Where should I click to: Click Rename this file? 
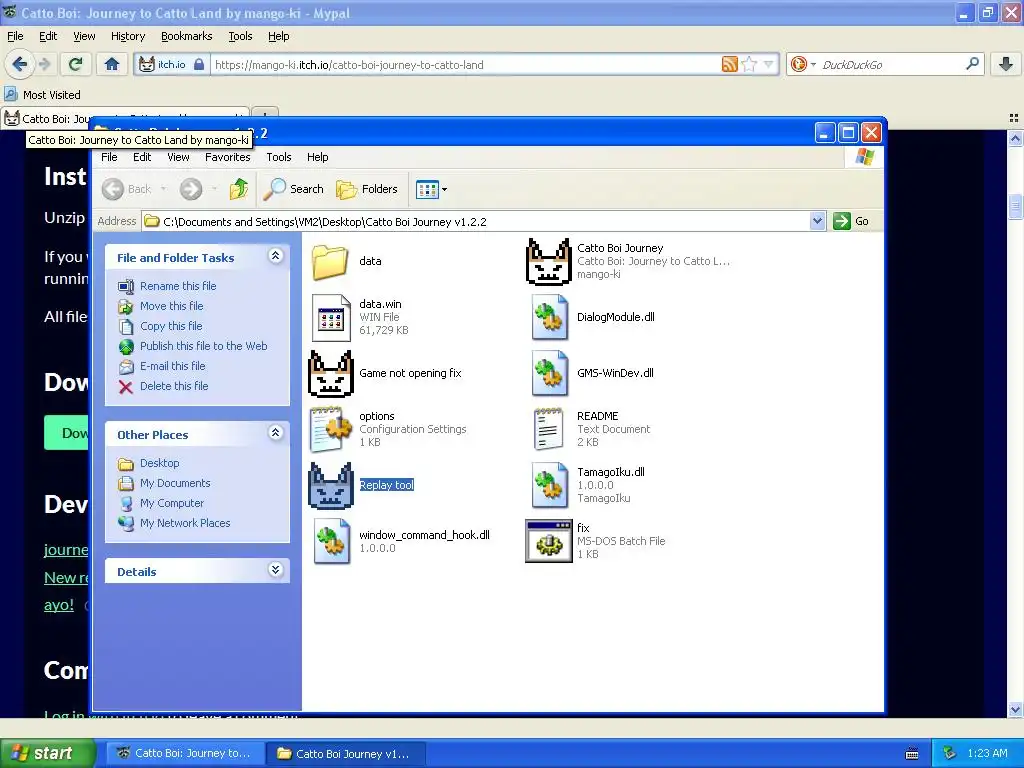(178, 286)
